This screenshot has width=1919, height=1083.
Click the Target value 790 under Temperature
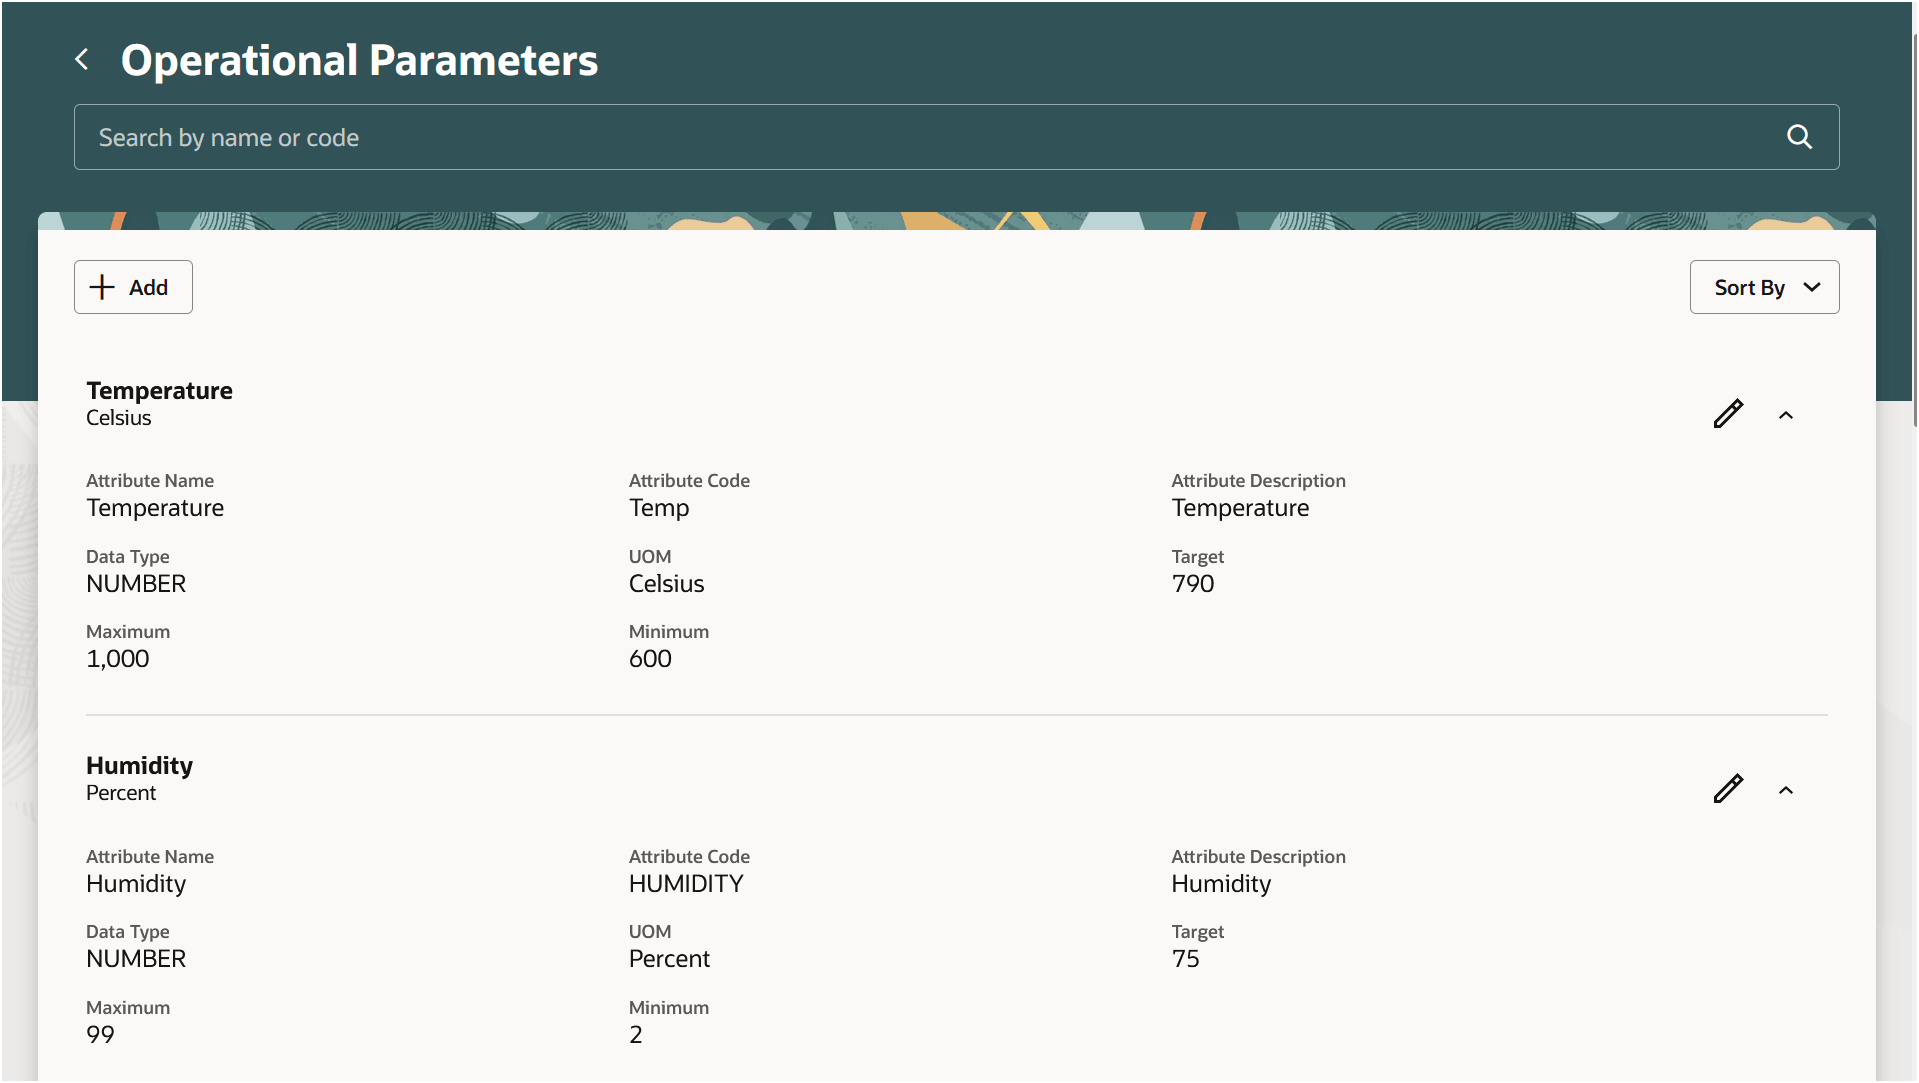[x=1192, y=583]
